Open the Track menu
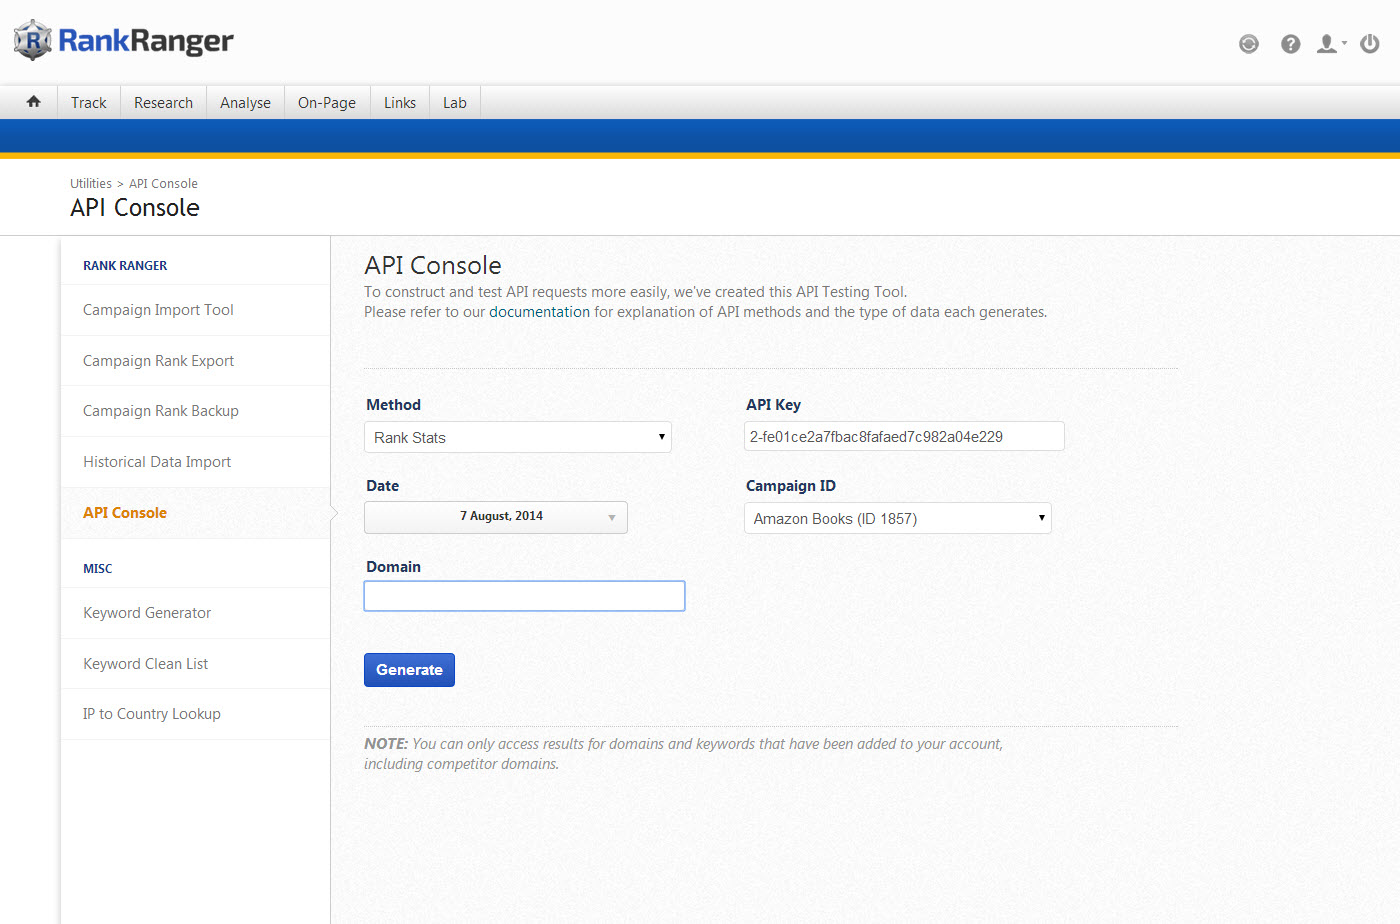 click(x=89, y=103)
